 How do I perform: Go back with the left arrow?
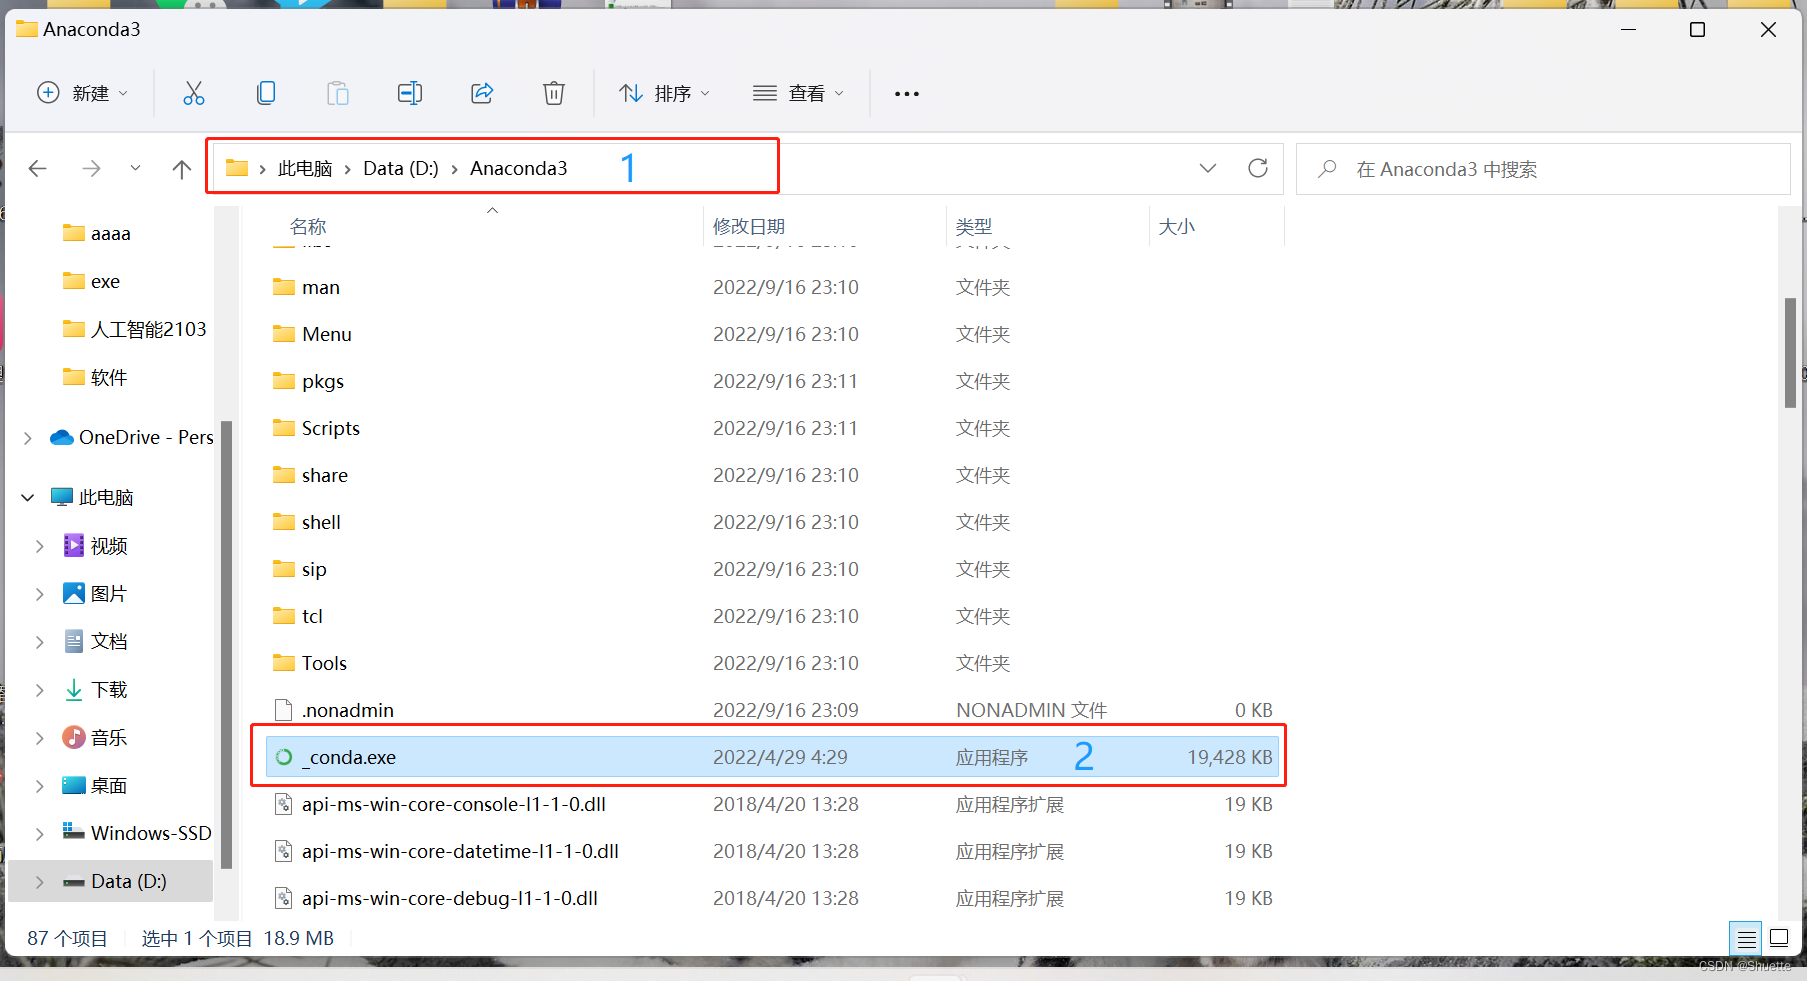click(x=38, y=168)
